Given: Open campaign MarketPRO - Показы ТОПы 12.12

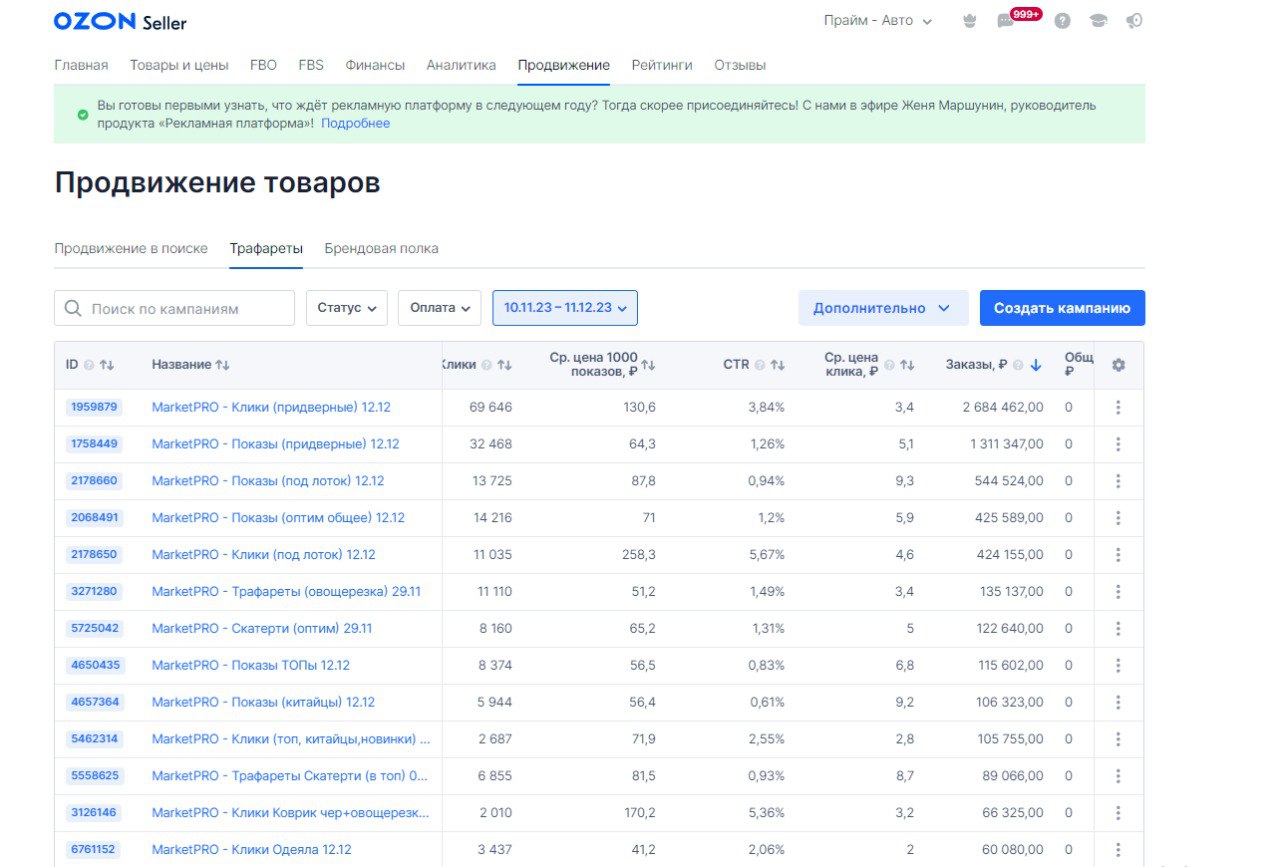Looking at the screenshot, I should point(251,665).
